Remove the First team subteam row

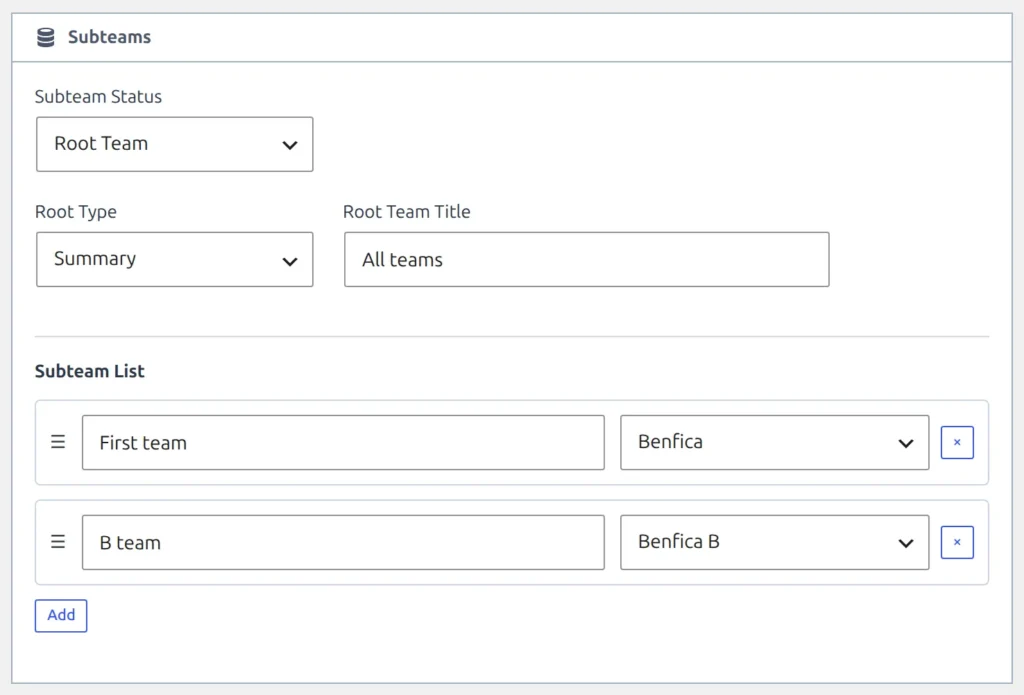pyautogui.click(x=957, y=442)
